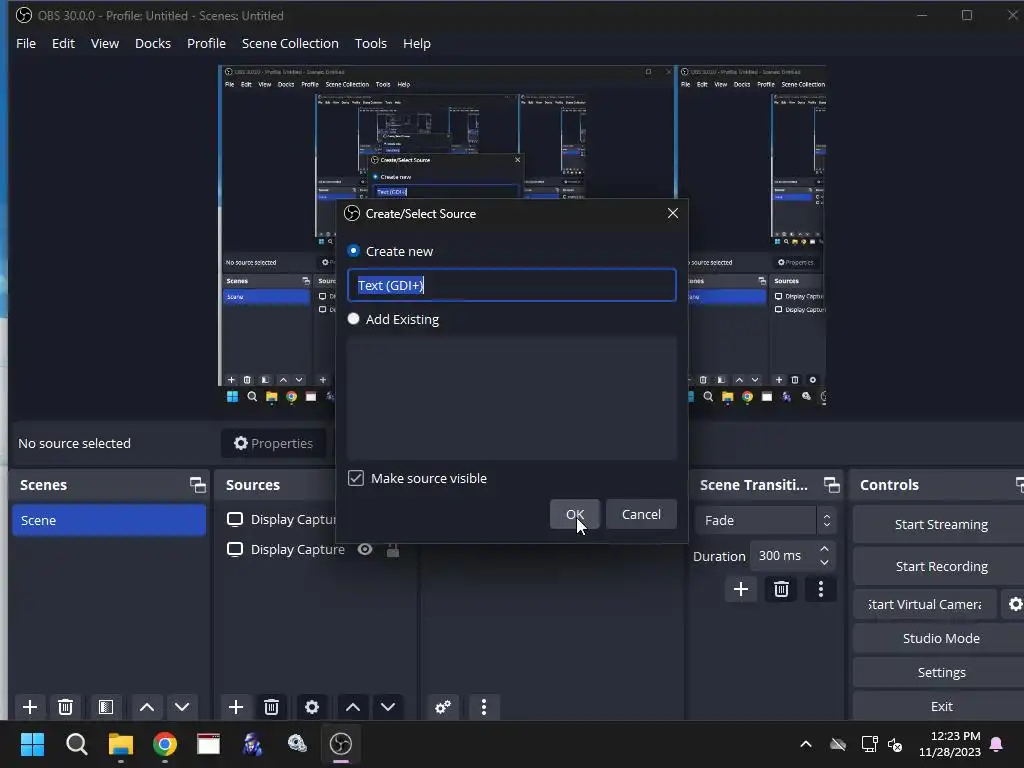Close Create/Select Source dialog with X

click(x=673, y=213)
